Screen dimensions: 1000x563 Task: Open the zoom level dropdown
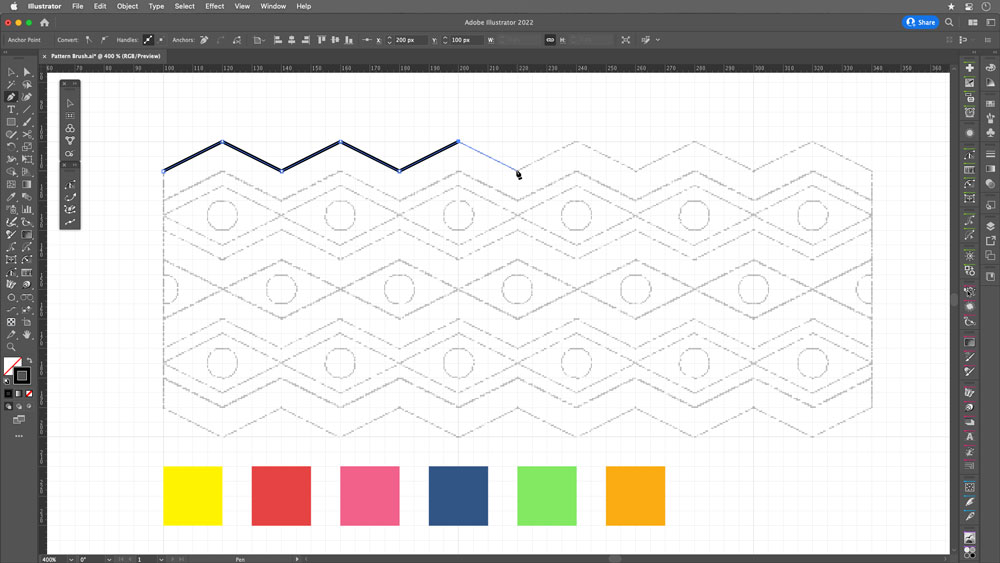tap(71, 559)
